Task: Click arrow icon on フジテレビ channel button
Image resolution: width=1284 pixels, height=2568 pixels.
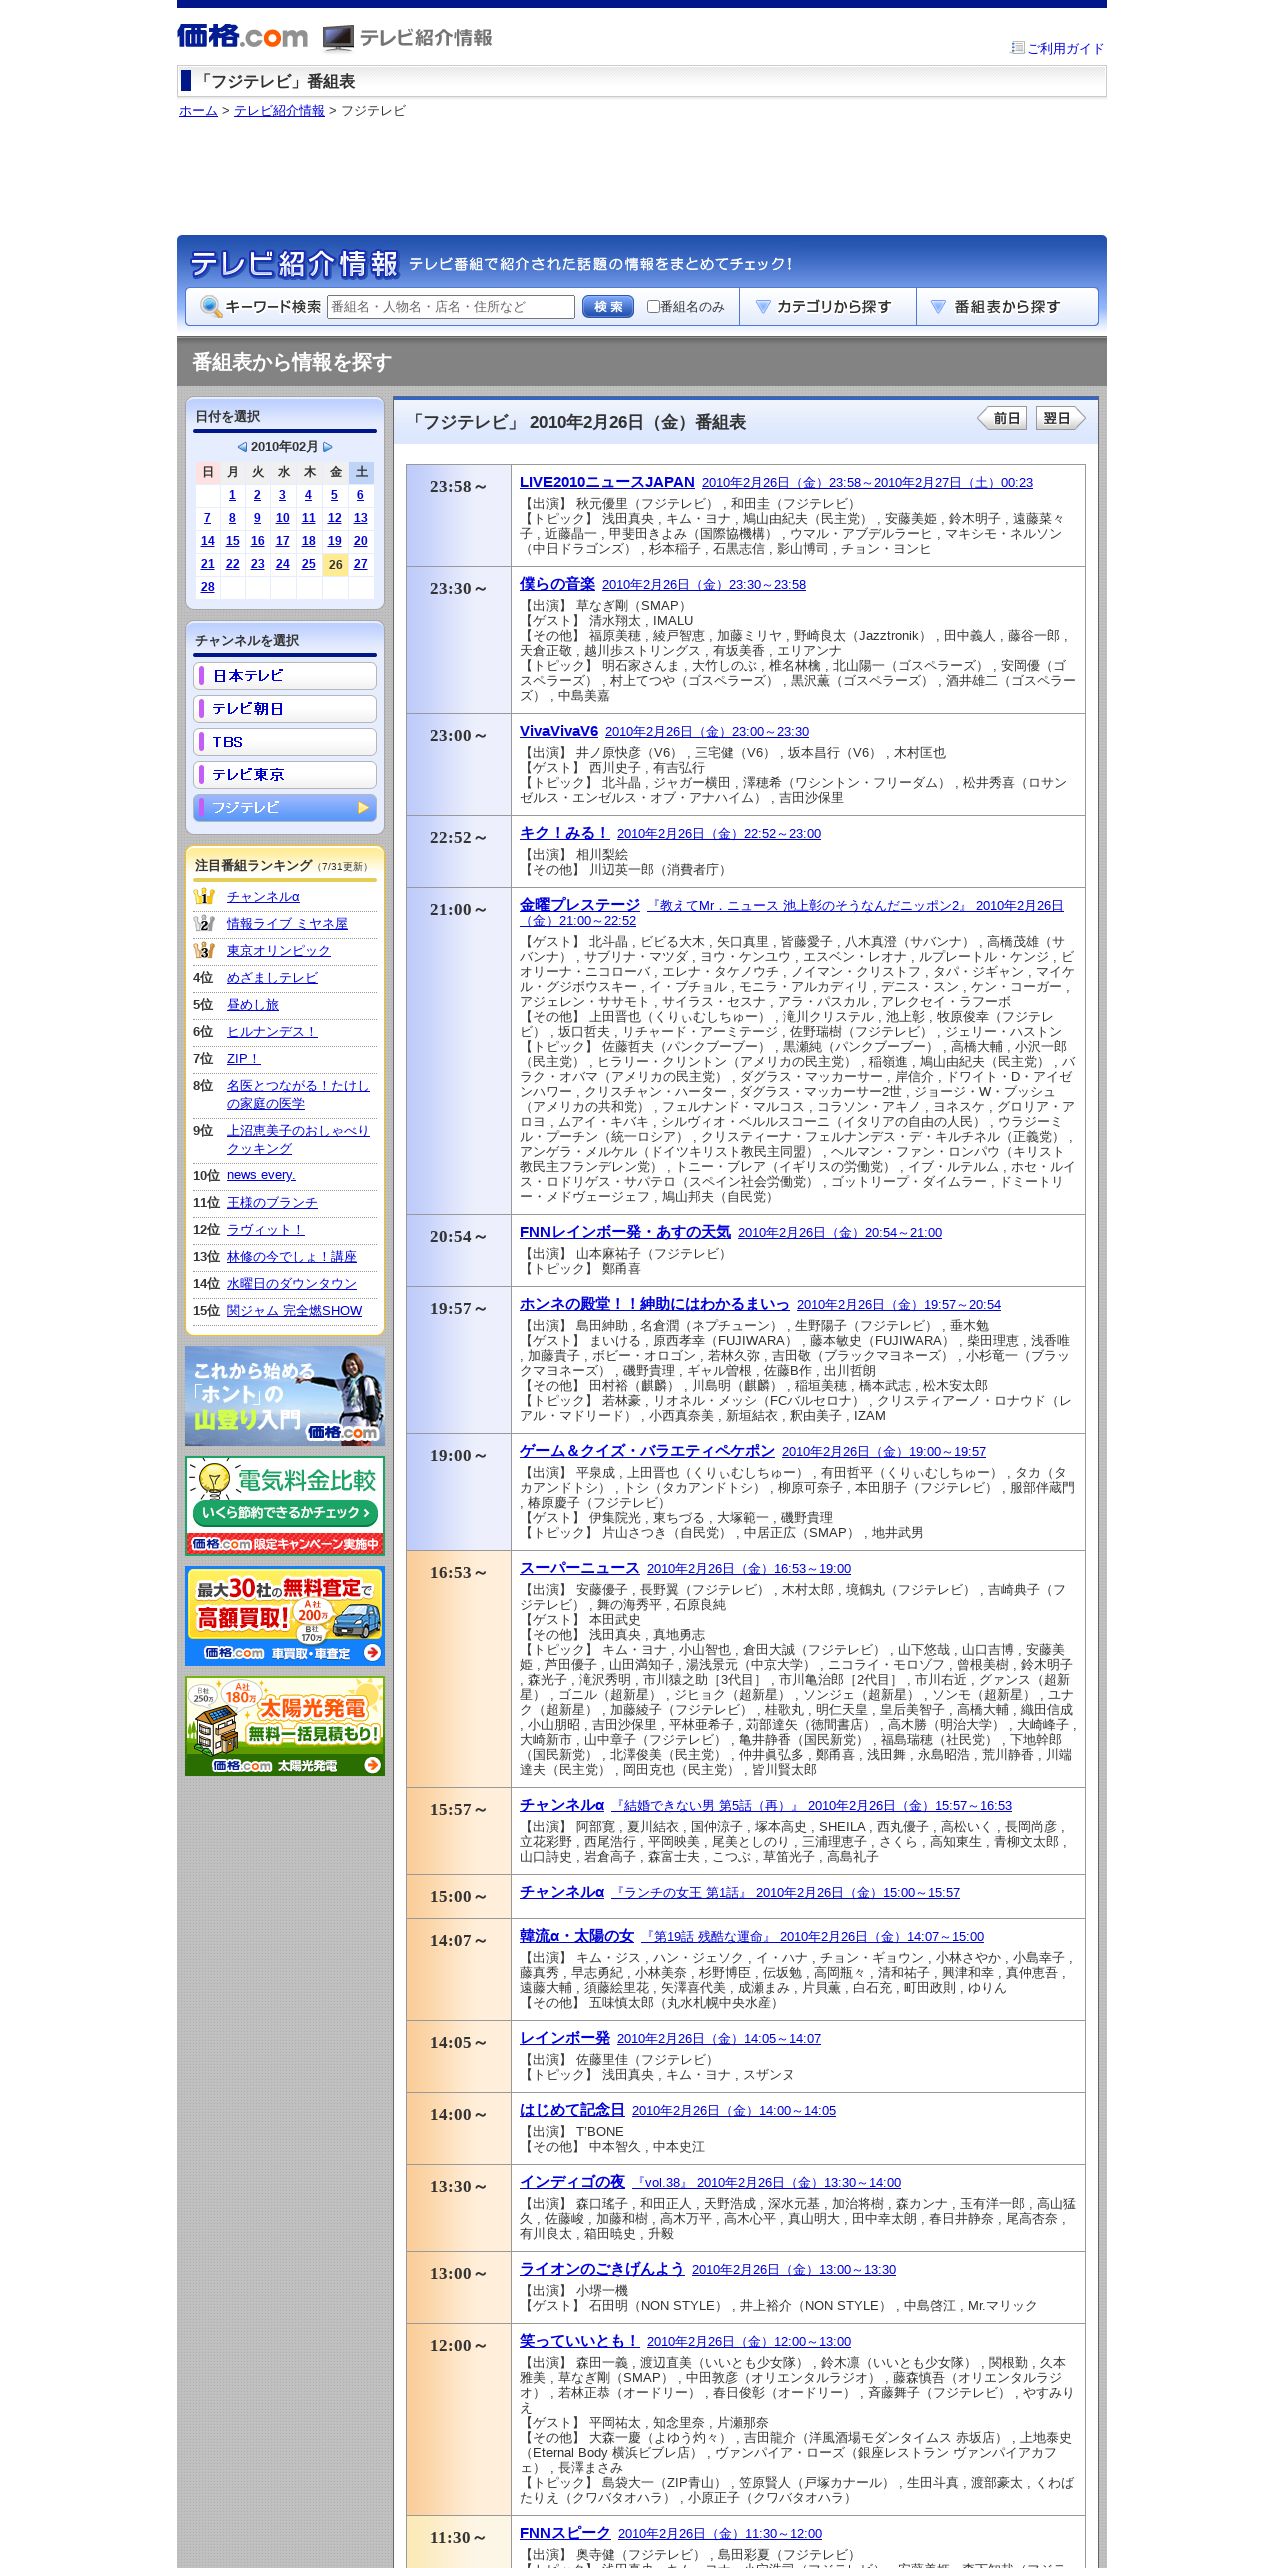Action: 364,808
